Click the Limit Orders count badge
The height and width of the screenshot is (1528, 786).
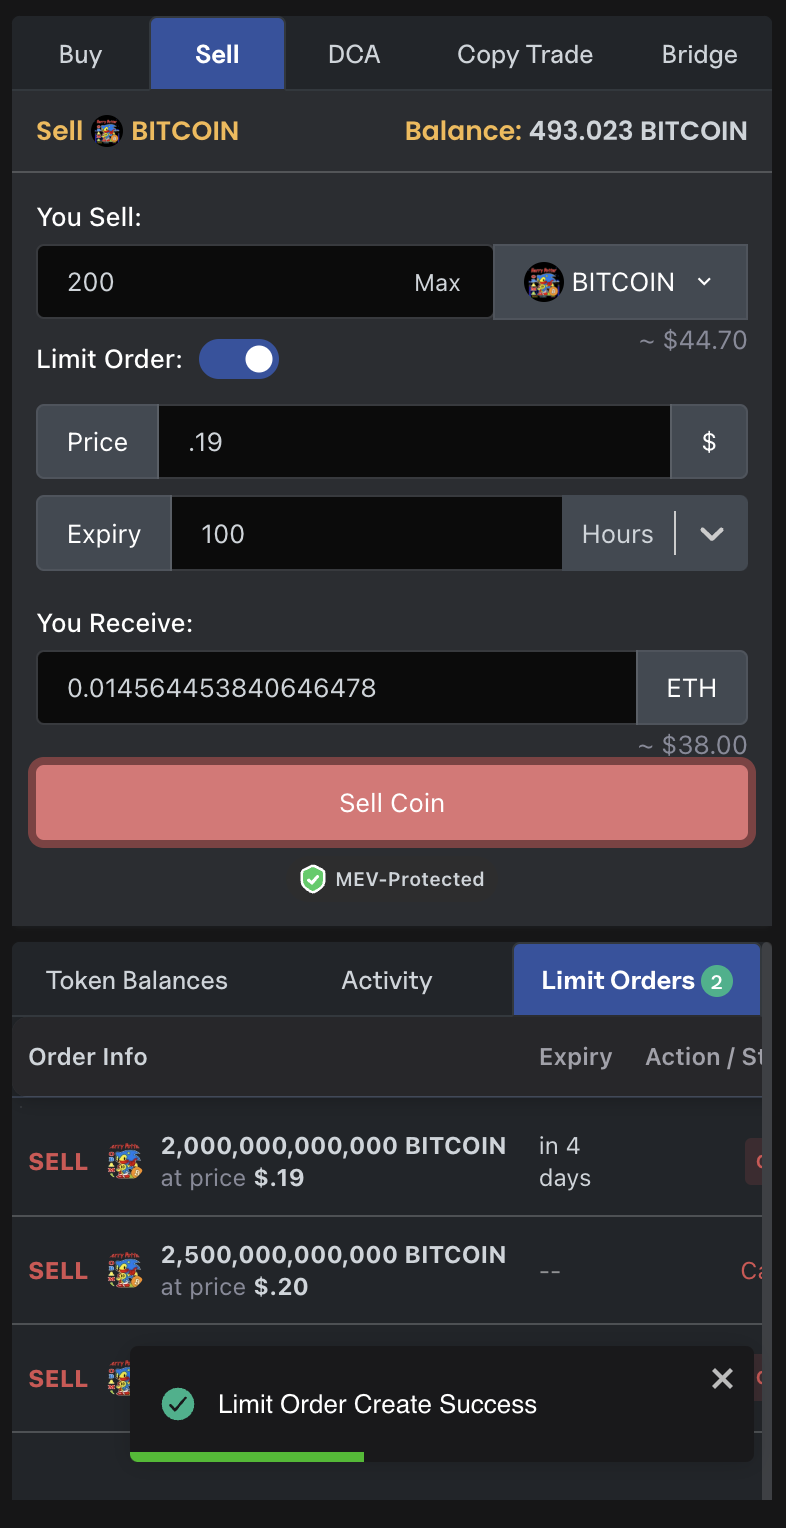(x=716, y=981)
